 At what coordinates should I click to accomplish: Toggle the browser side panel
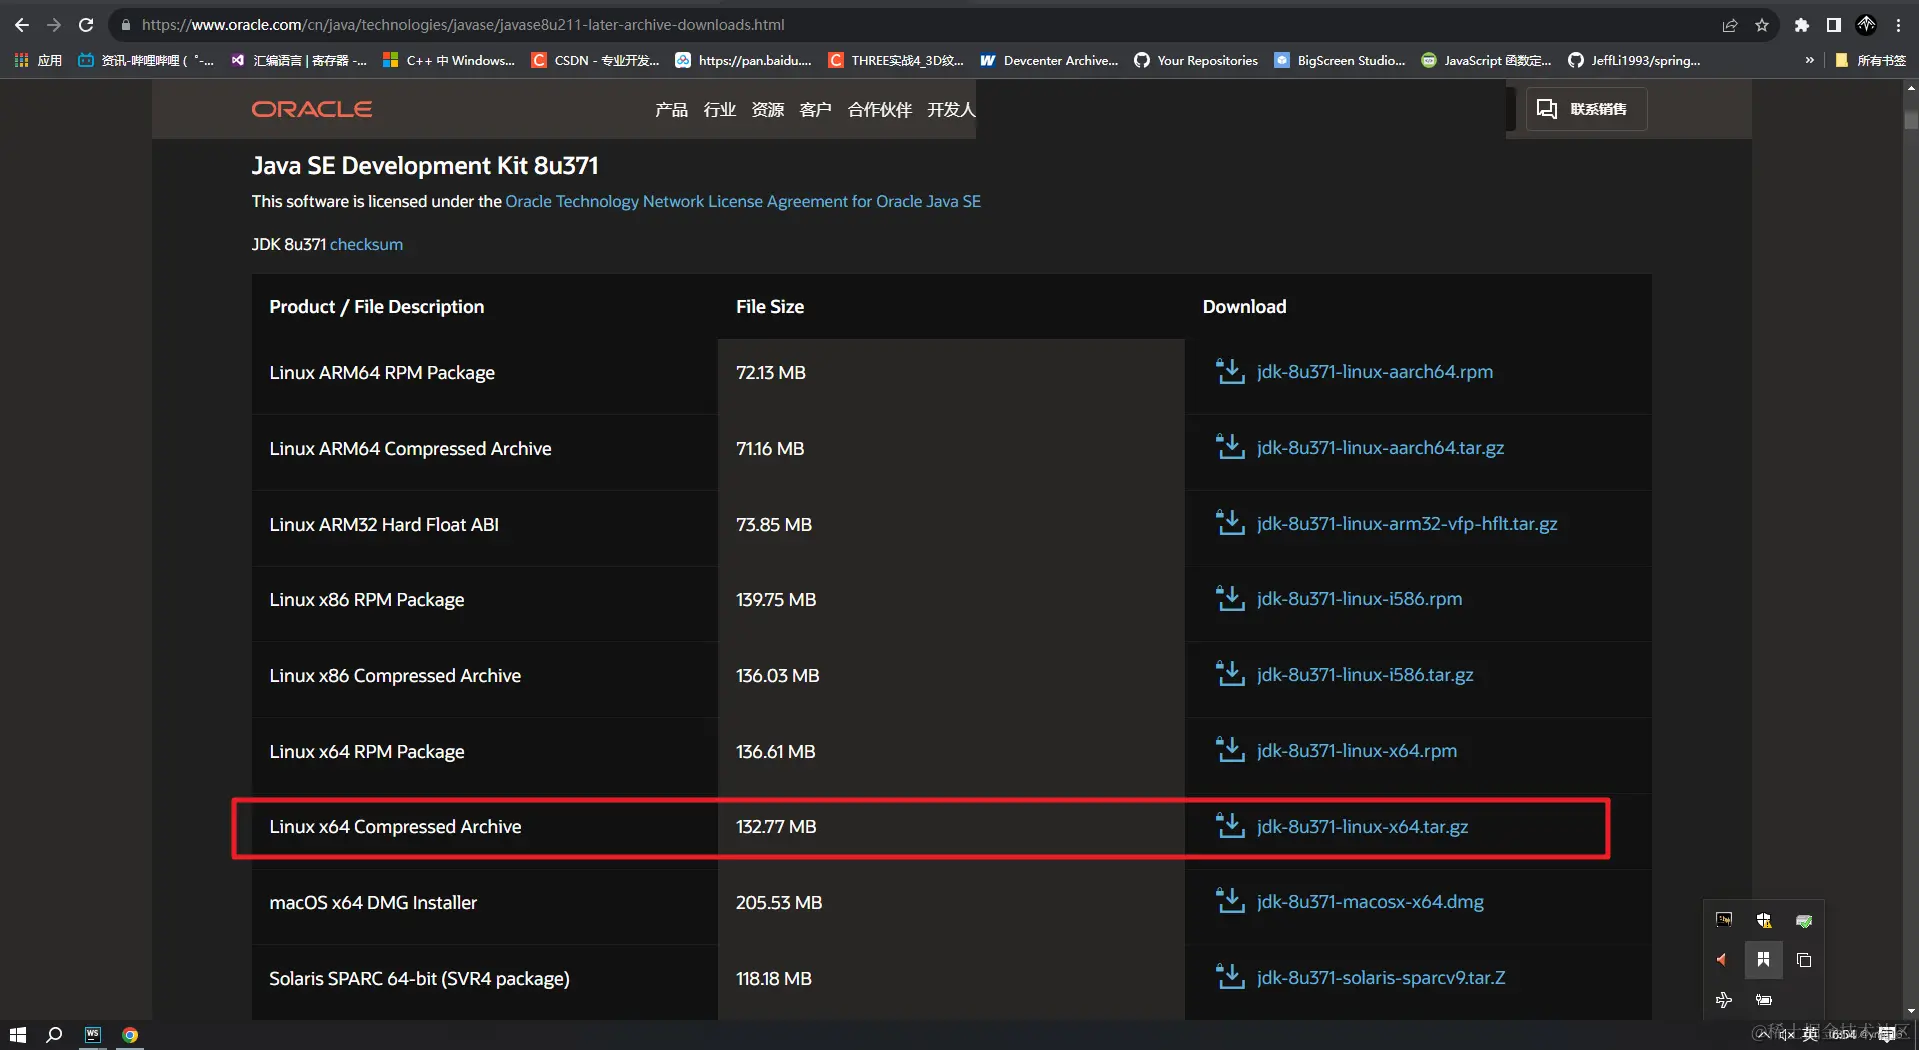(1834, 25)
